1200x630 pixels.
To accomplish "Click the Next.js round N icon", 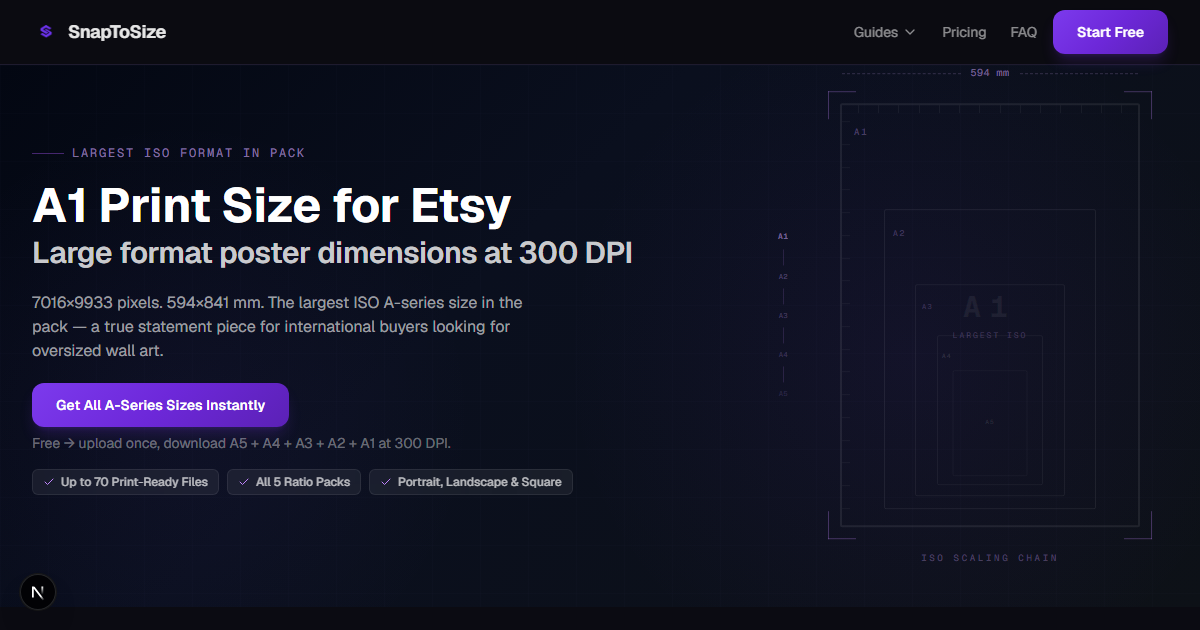I will coord(38,592).
